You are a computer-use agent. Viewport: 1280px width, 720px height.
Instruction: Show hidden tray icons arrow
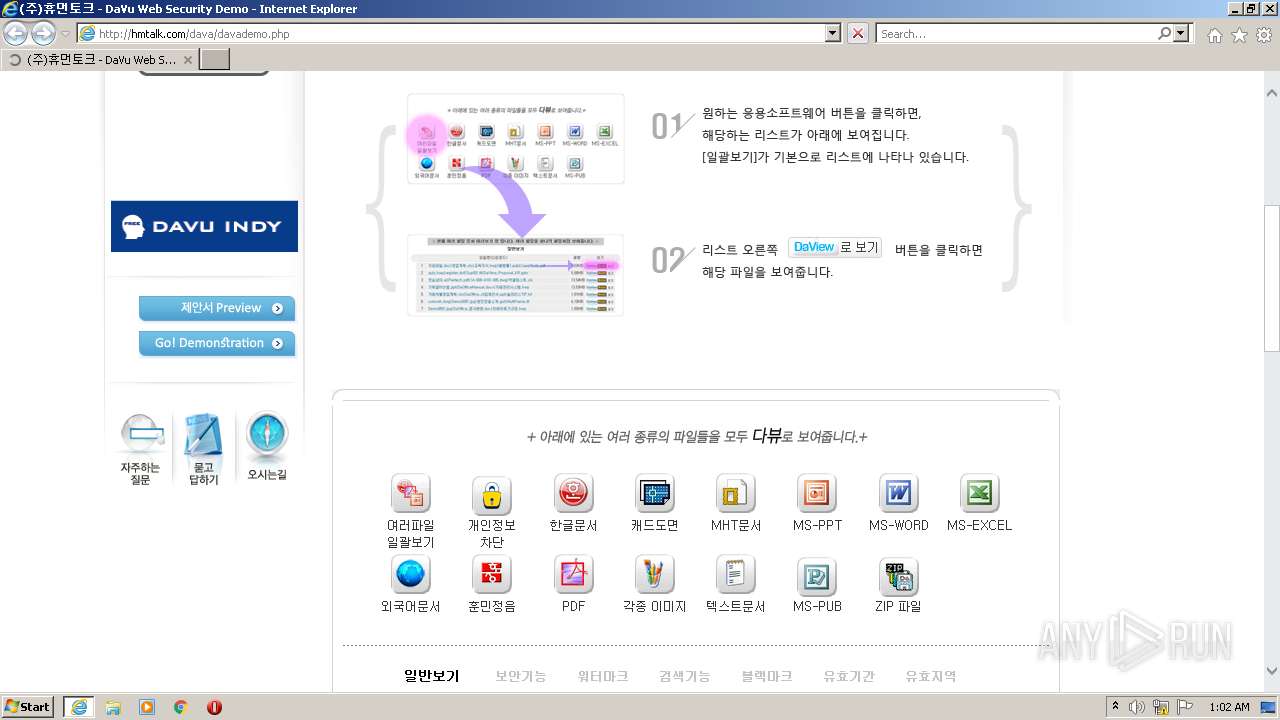coord(1115,707)
